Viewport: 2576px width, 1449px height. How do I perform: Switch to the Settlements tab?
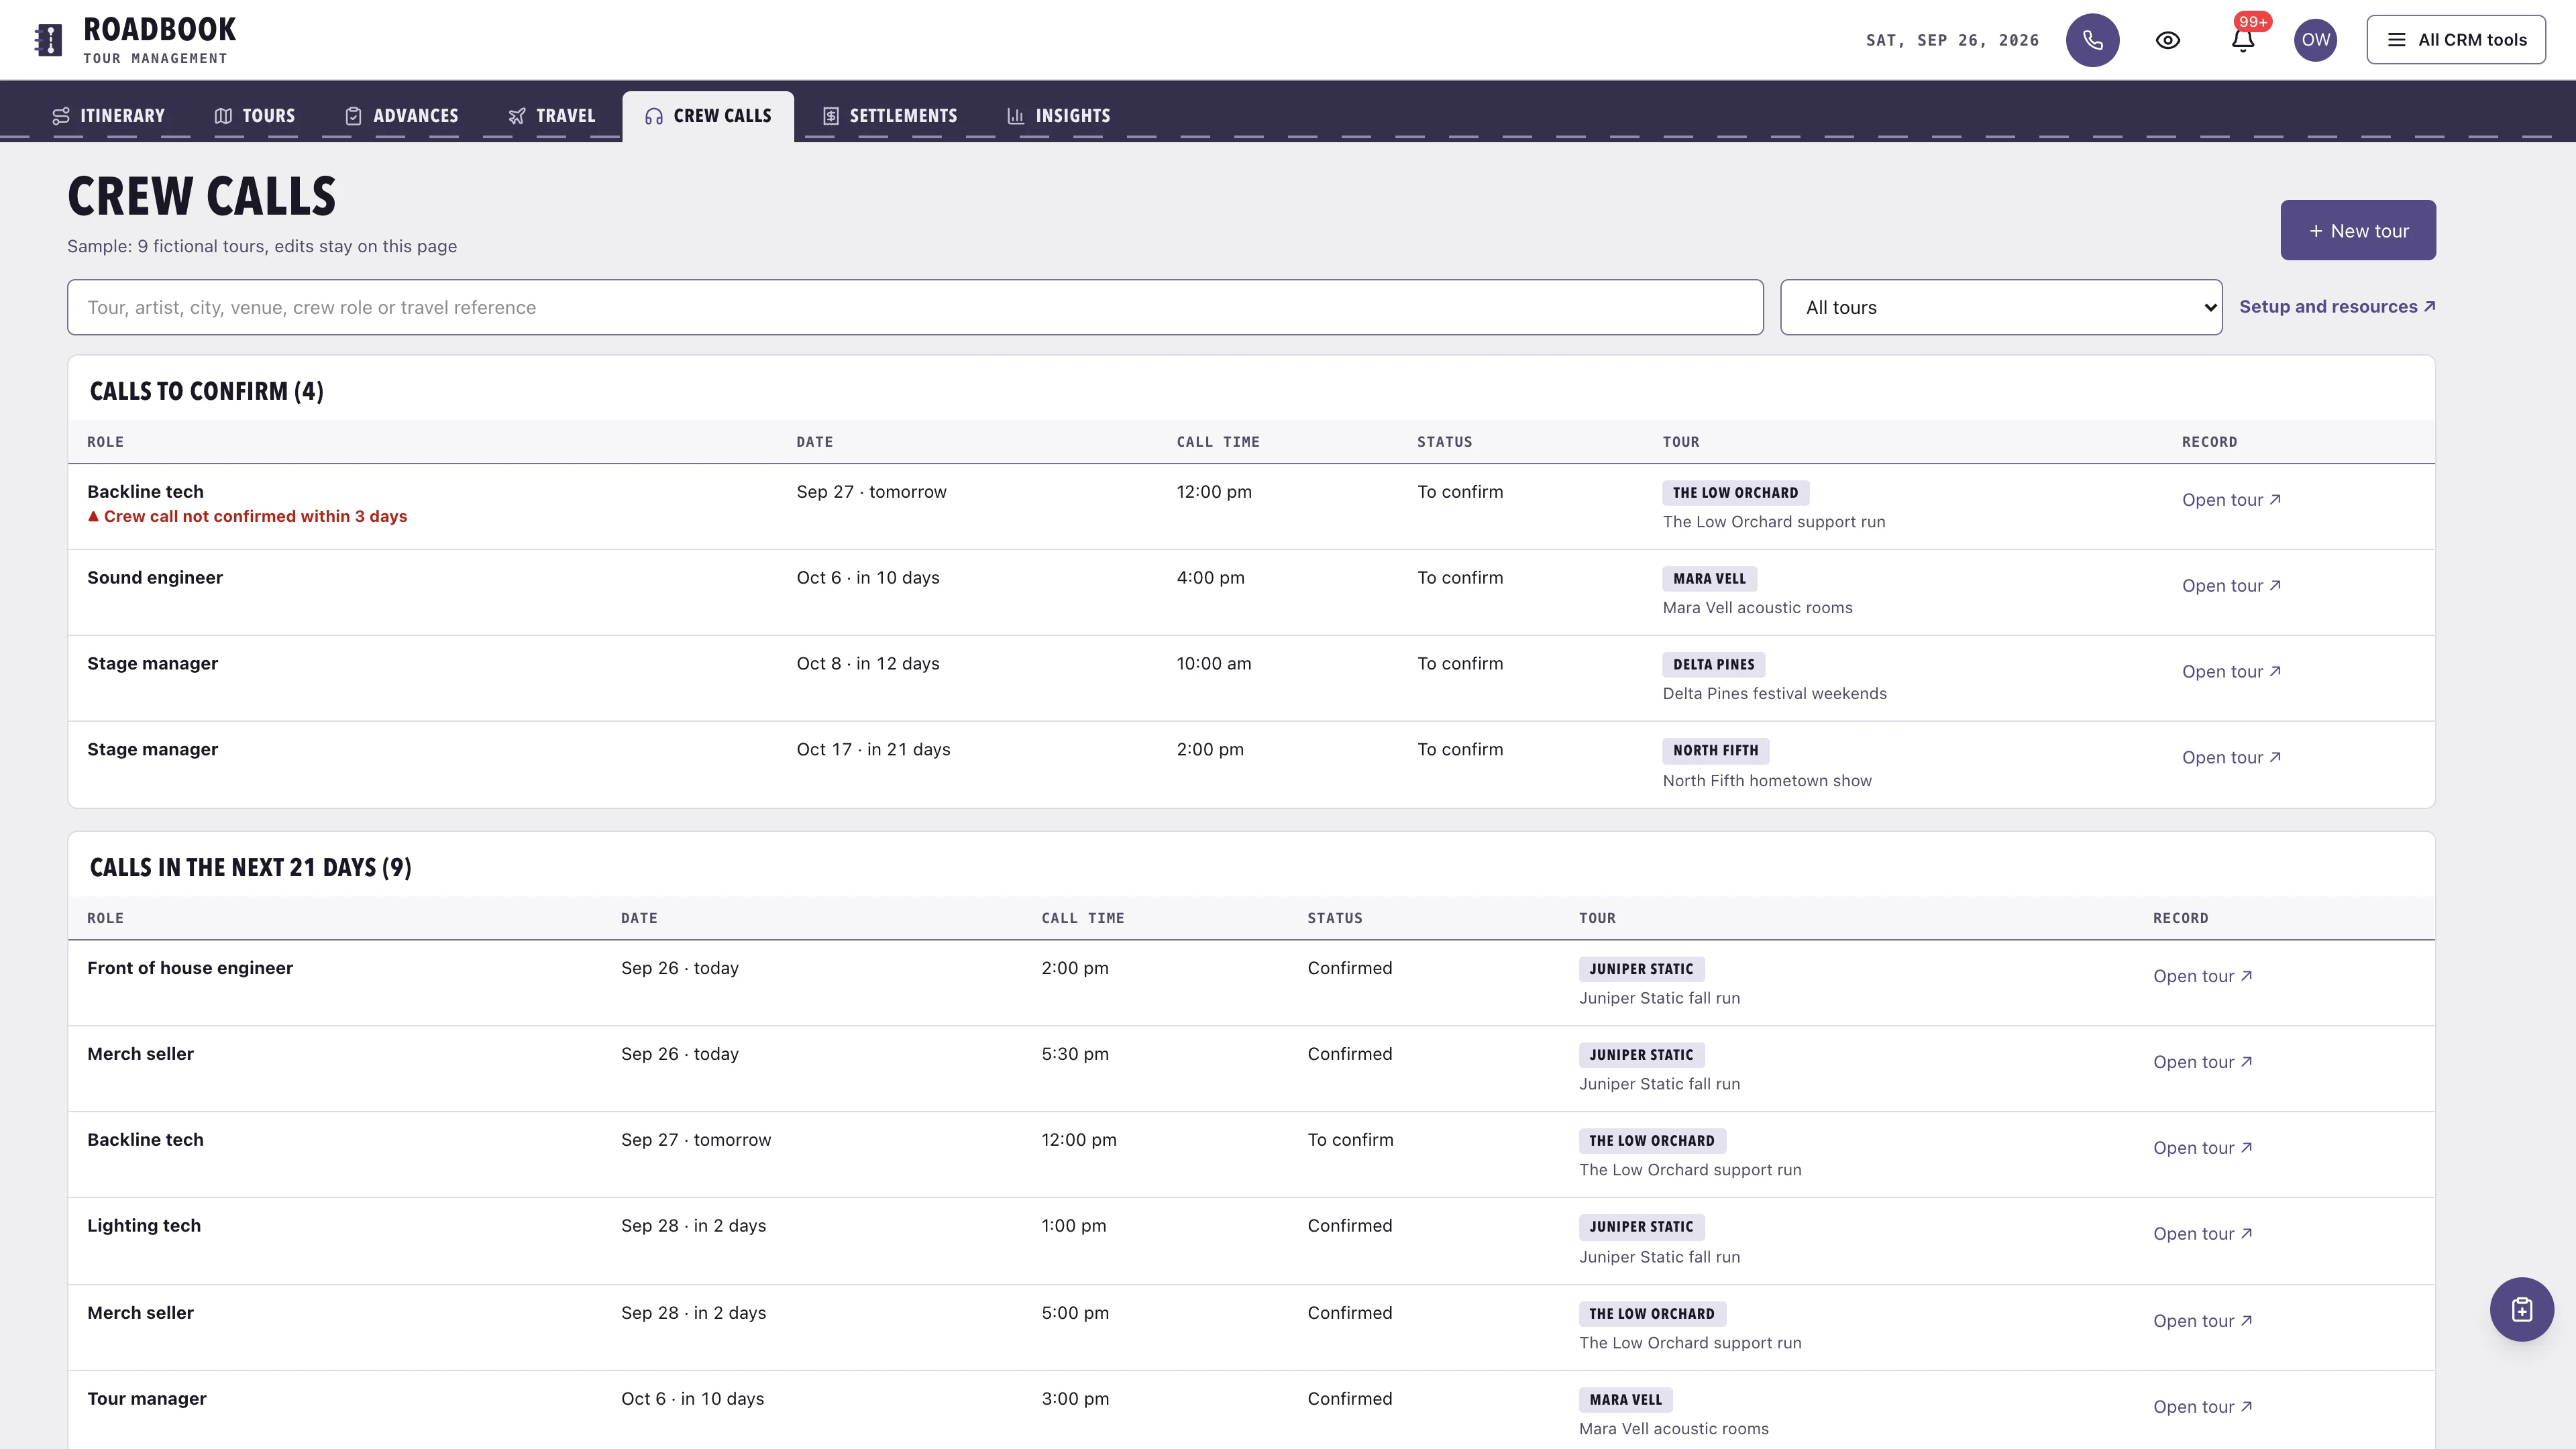[x=891, y=116]
